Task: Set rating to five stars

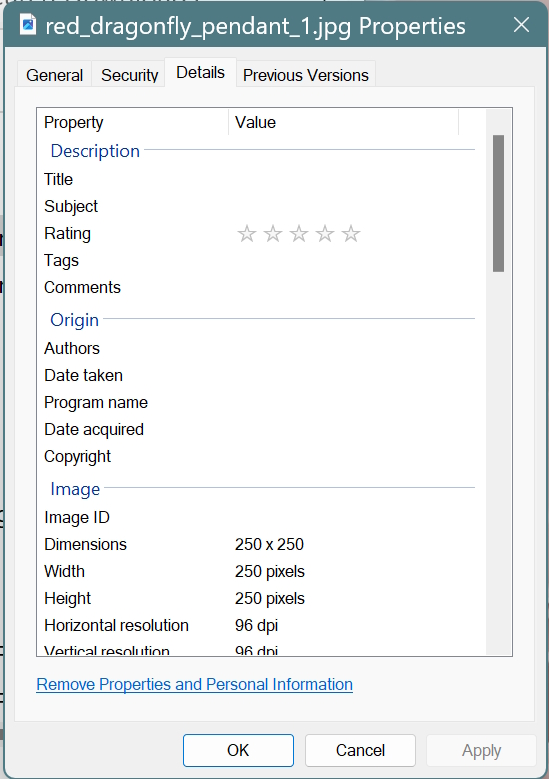Action: [x=351, y=234]
